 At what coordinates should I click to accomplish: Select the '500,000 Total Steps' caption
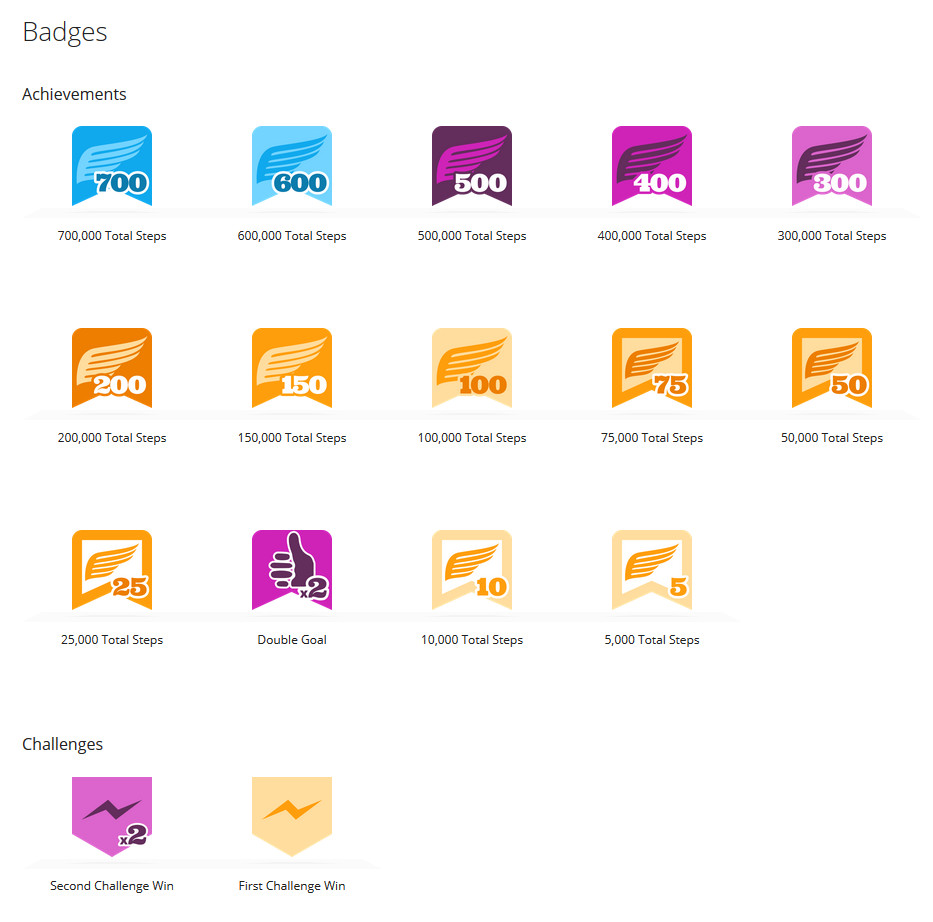[472, 236]
